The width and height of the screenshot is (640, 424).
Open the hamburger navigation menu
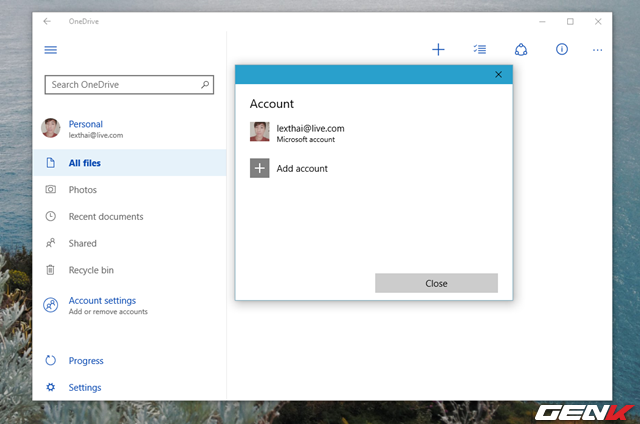(x=51, y=50)
